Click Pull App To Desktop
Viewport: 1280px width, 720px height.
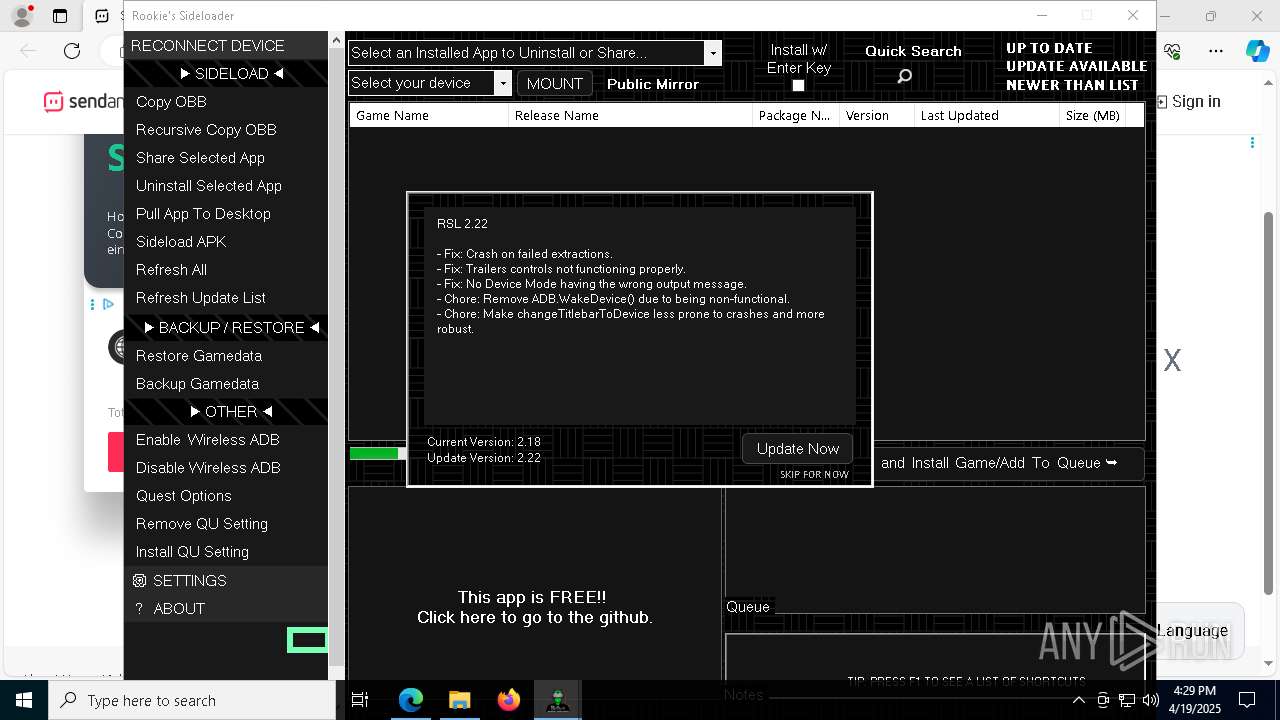pos(226,214)
